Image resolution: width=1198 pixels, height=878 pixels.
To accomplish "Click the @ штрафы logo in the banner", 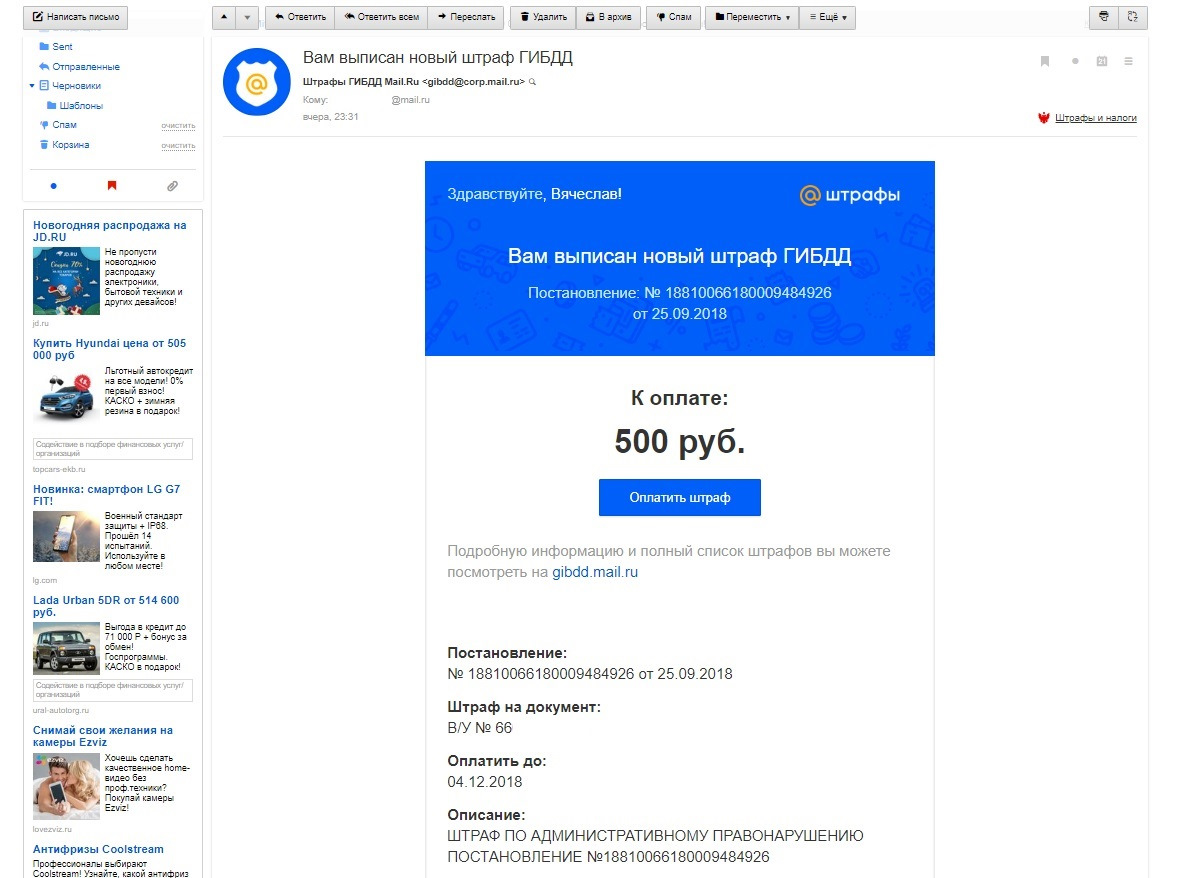I will click(850, 195).
